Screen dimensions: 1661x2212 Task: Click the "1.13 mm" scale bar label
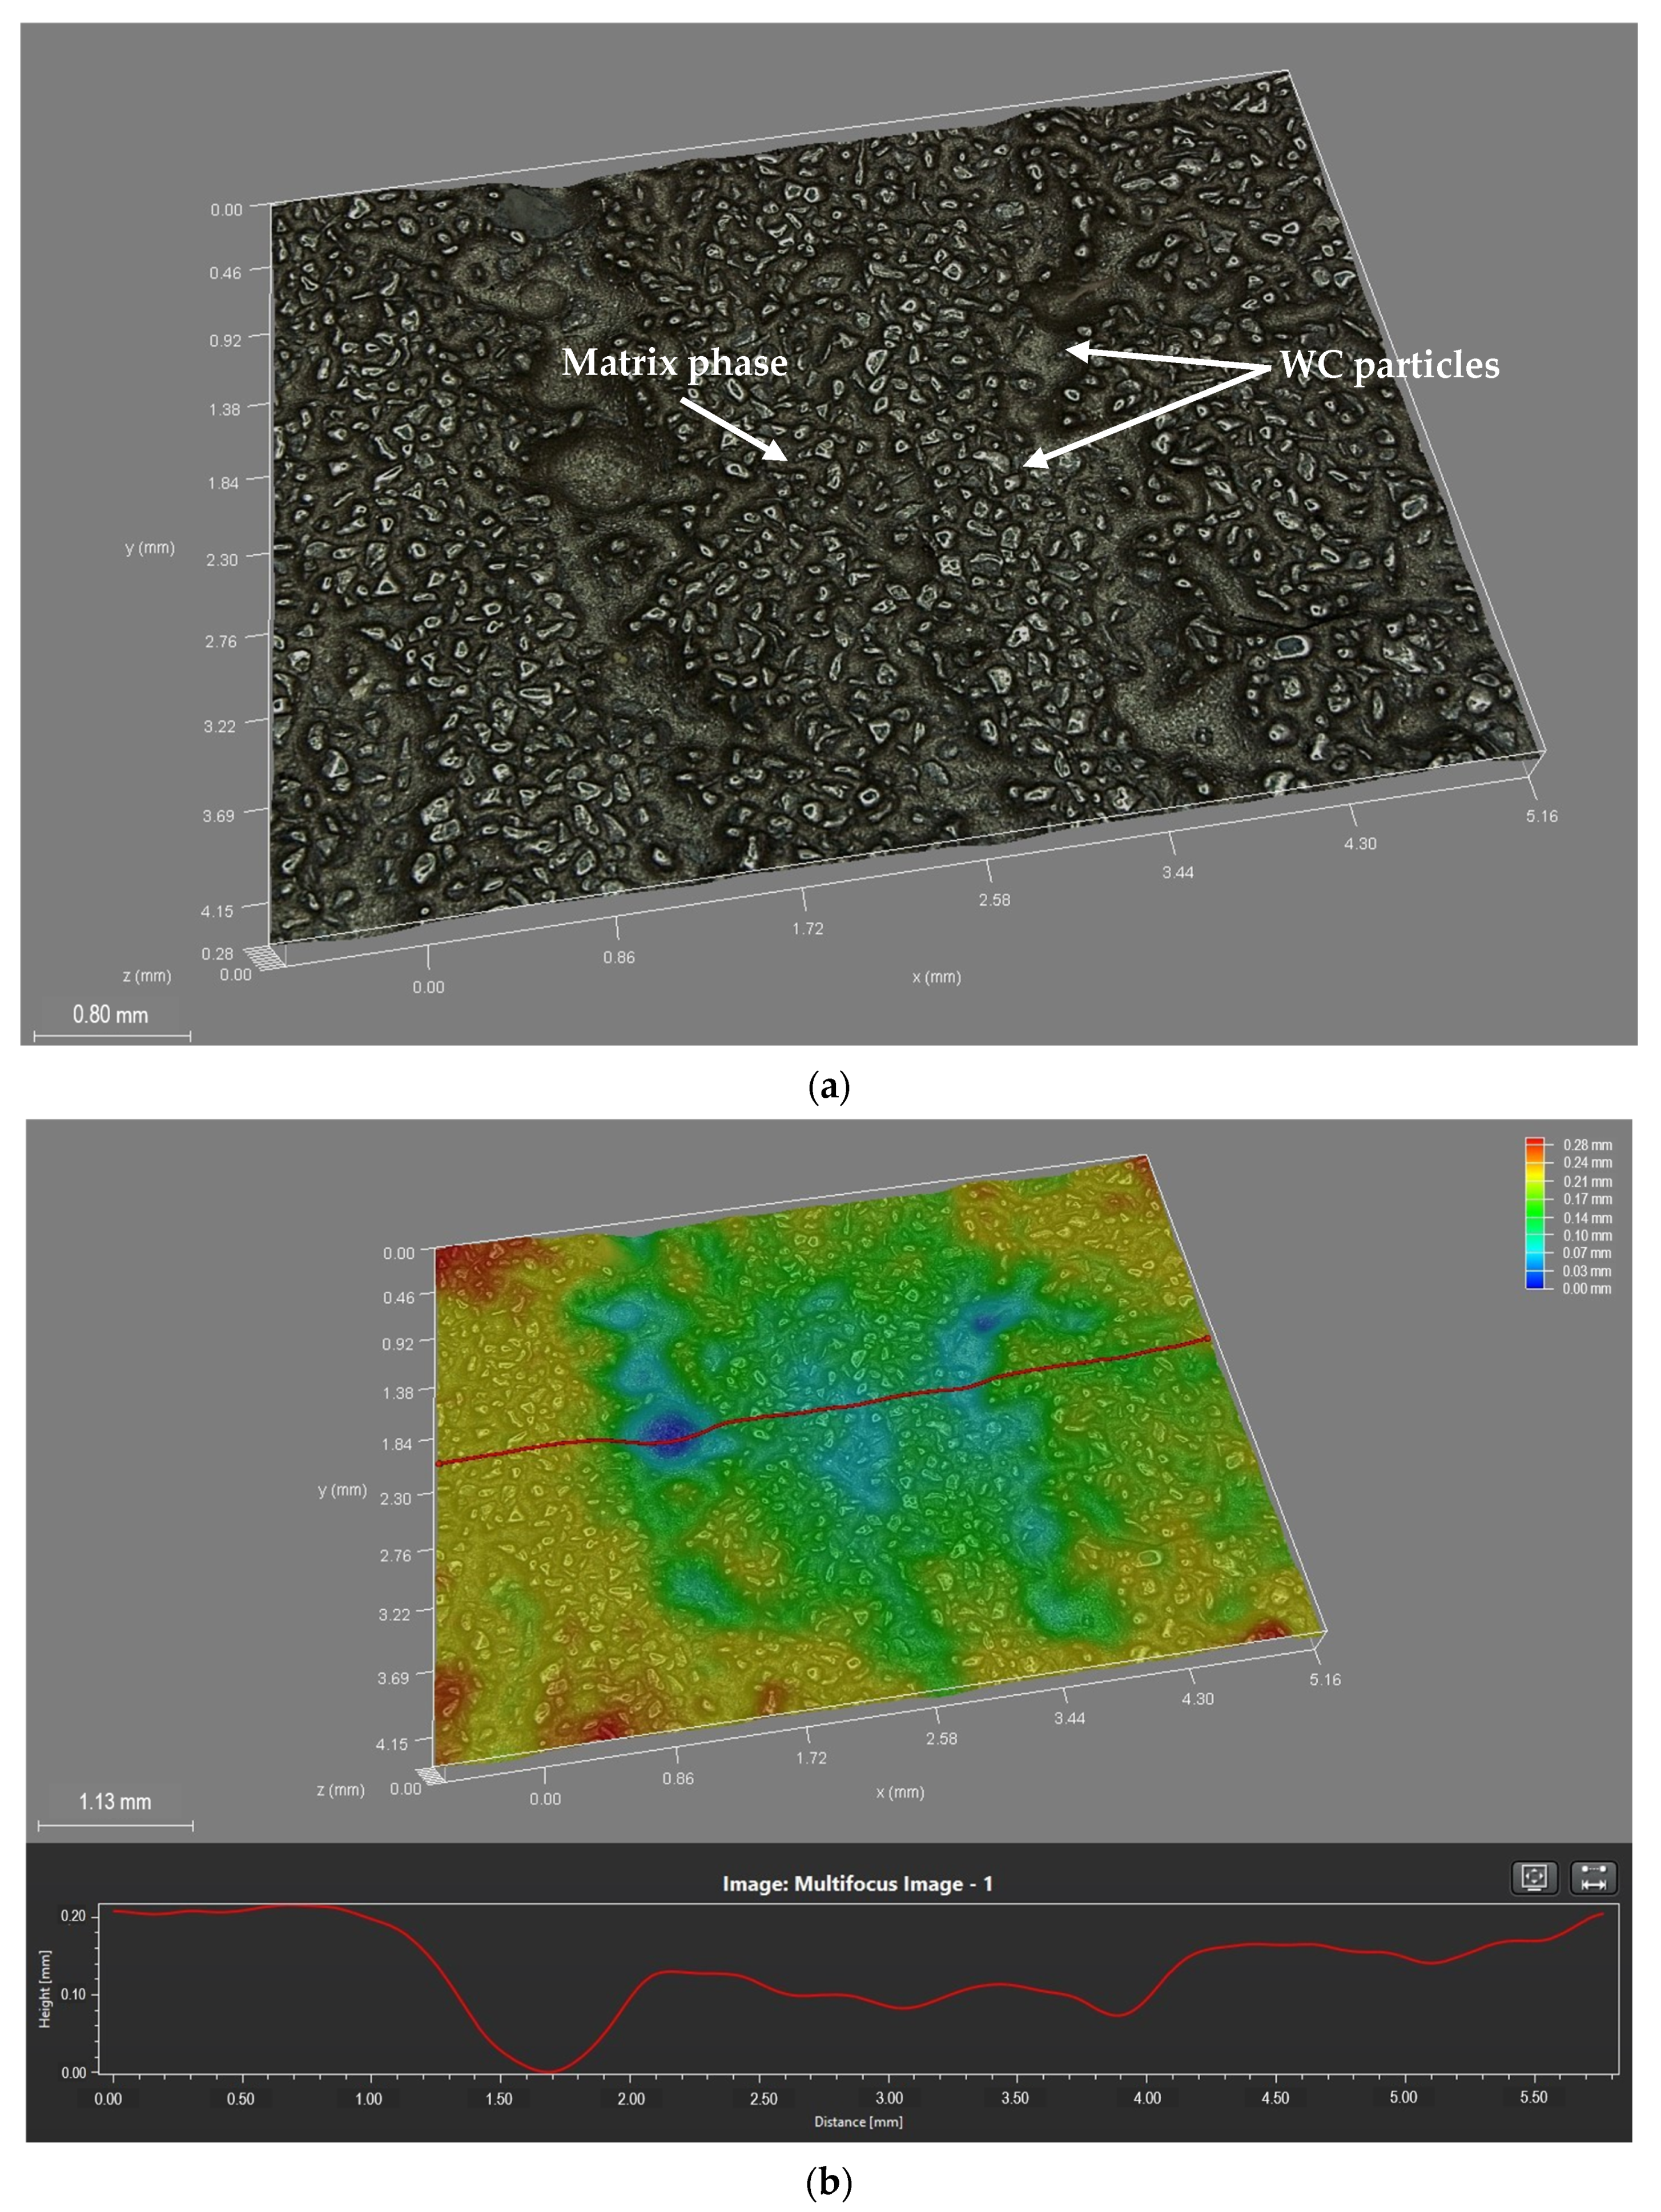click(115, 1802)
